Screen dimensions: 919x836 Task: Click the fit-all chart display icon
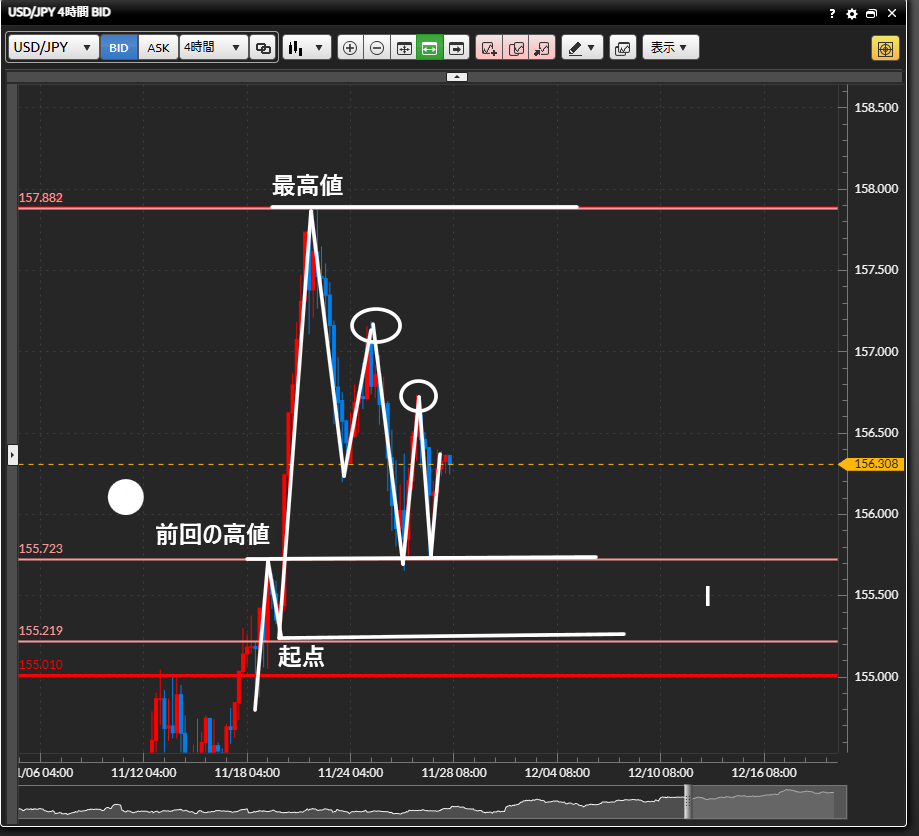pos(404,48)
